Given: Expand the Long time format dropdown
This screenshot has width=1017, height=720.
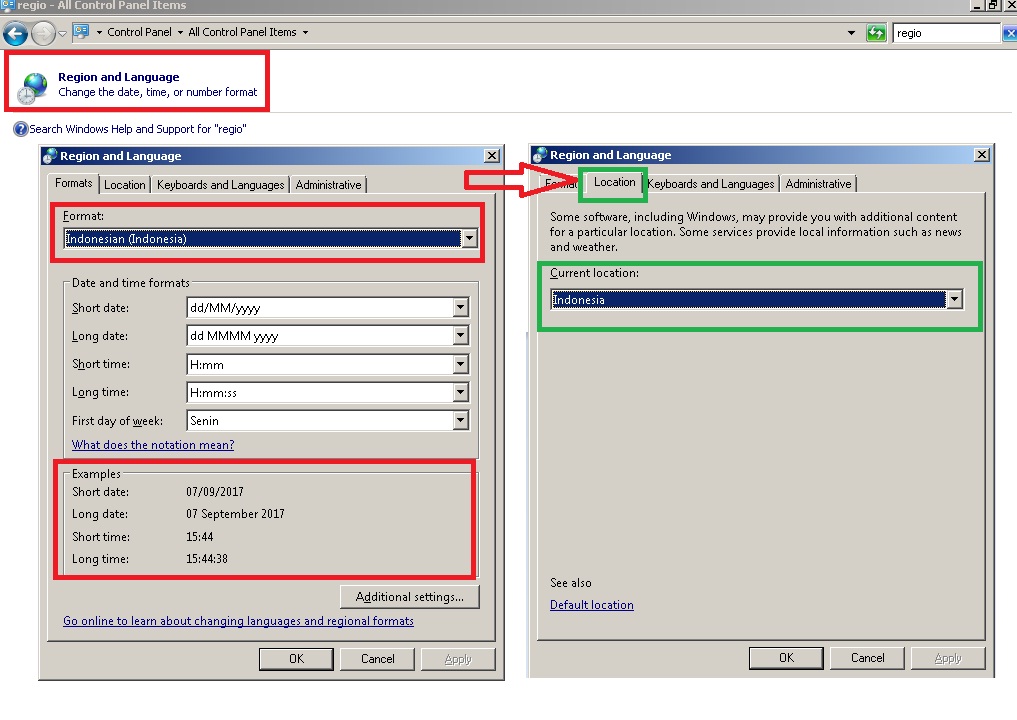Looking at the screenshot, I should [x=460, y=393].
